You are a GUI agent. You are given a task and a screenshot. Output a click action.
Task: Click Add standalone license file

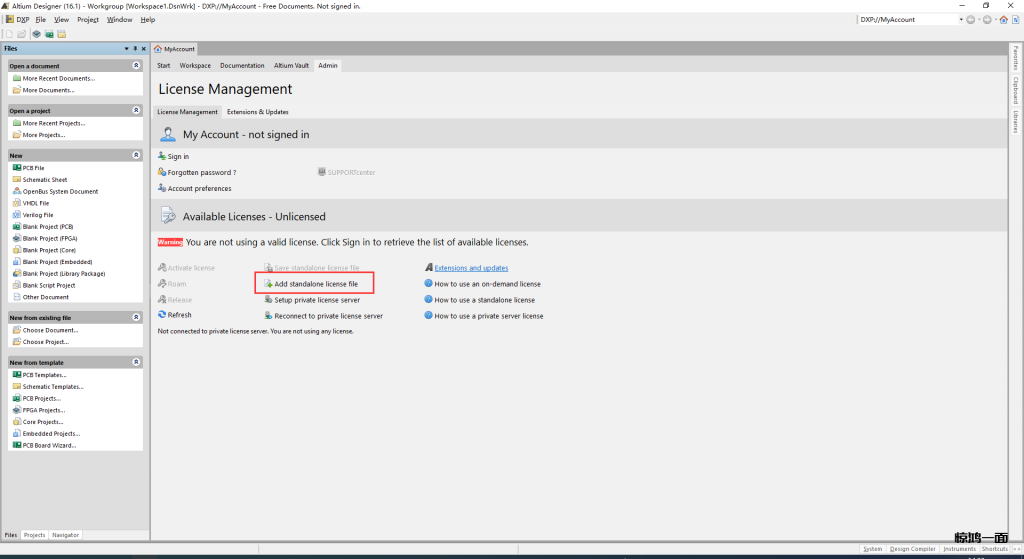[x=316, y=284]
